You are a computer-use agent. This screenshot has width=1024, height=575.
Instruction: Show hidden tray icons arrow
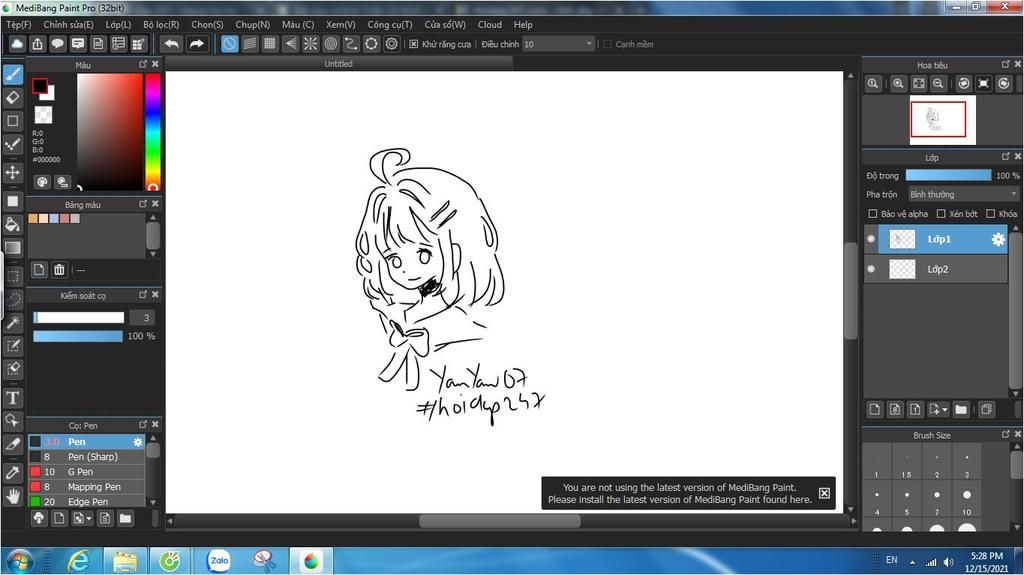point(912,562)
